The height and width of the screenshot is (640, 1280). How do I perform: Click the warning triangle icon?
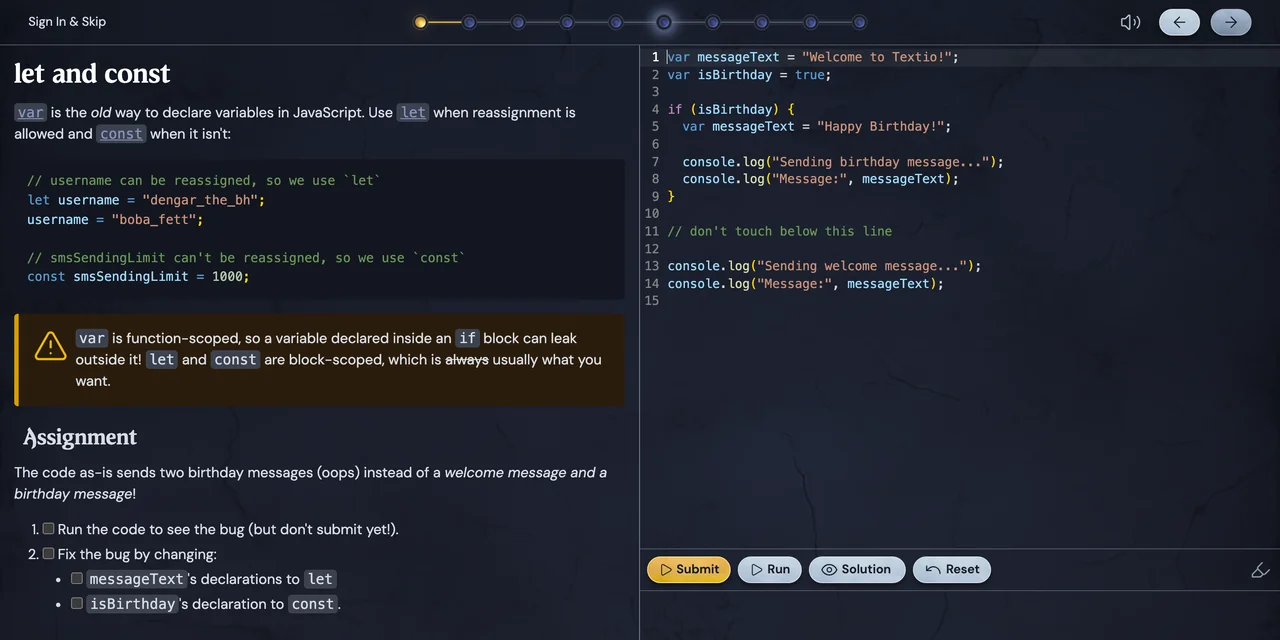(50, 346)
